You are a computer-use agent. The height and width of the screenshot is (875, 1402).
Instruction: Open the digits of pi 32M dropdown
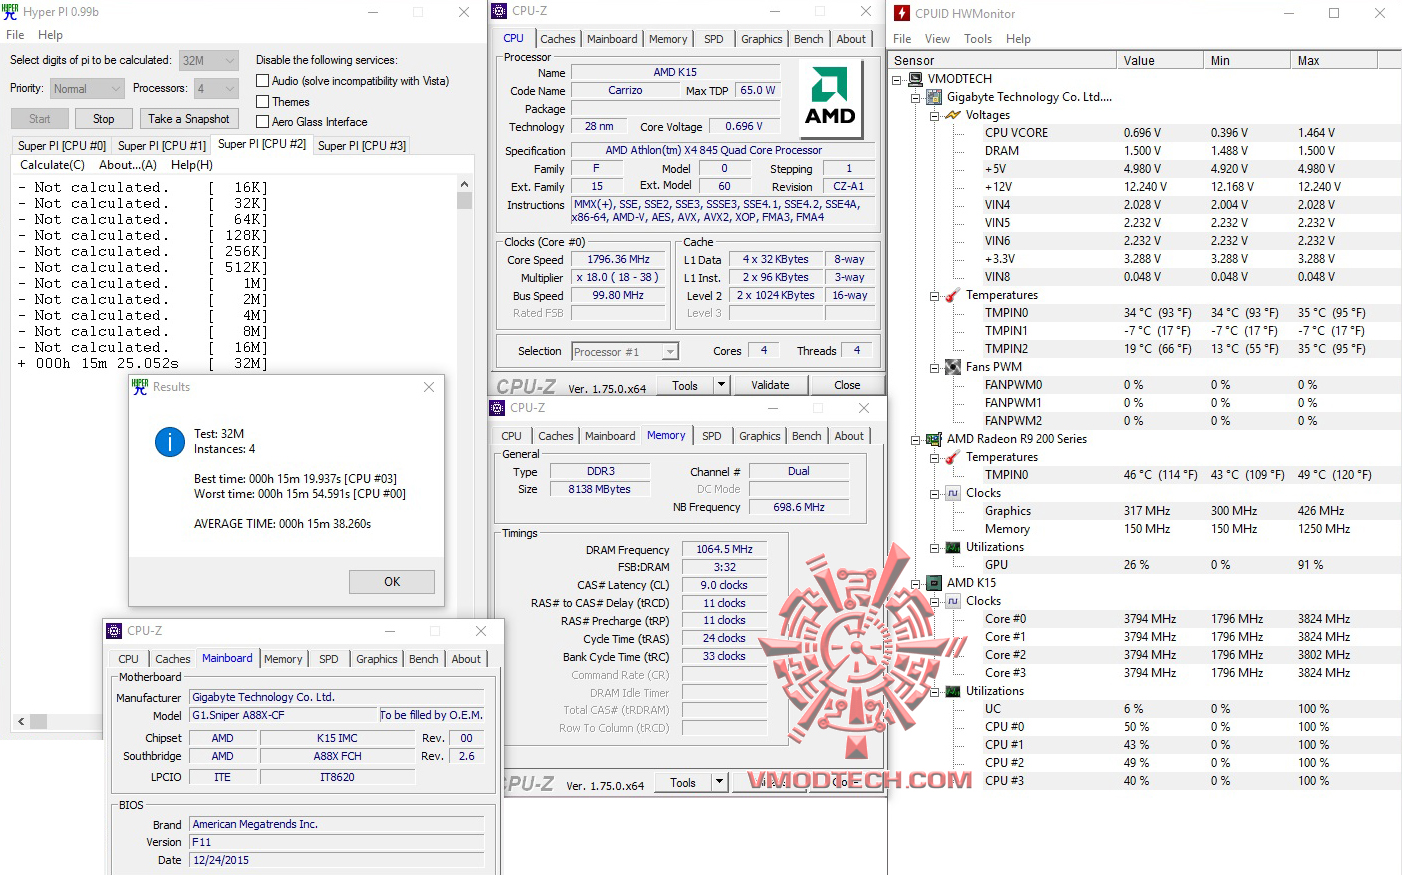tap(209, 61)
